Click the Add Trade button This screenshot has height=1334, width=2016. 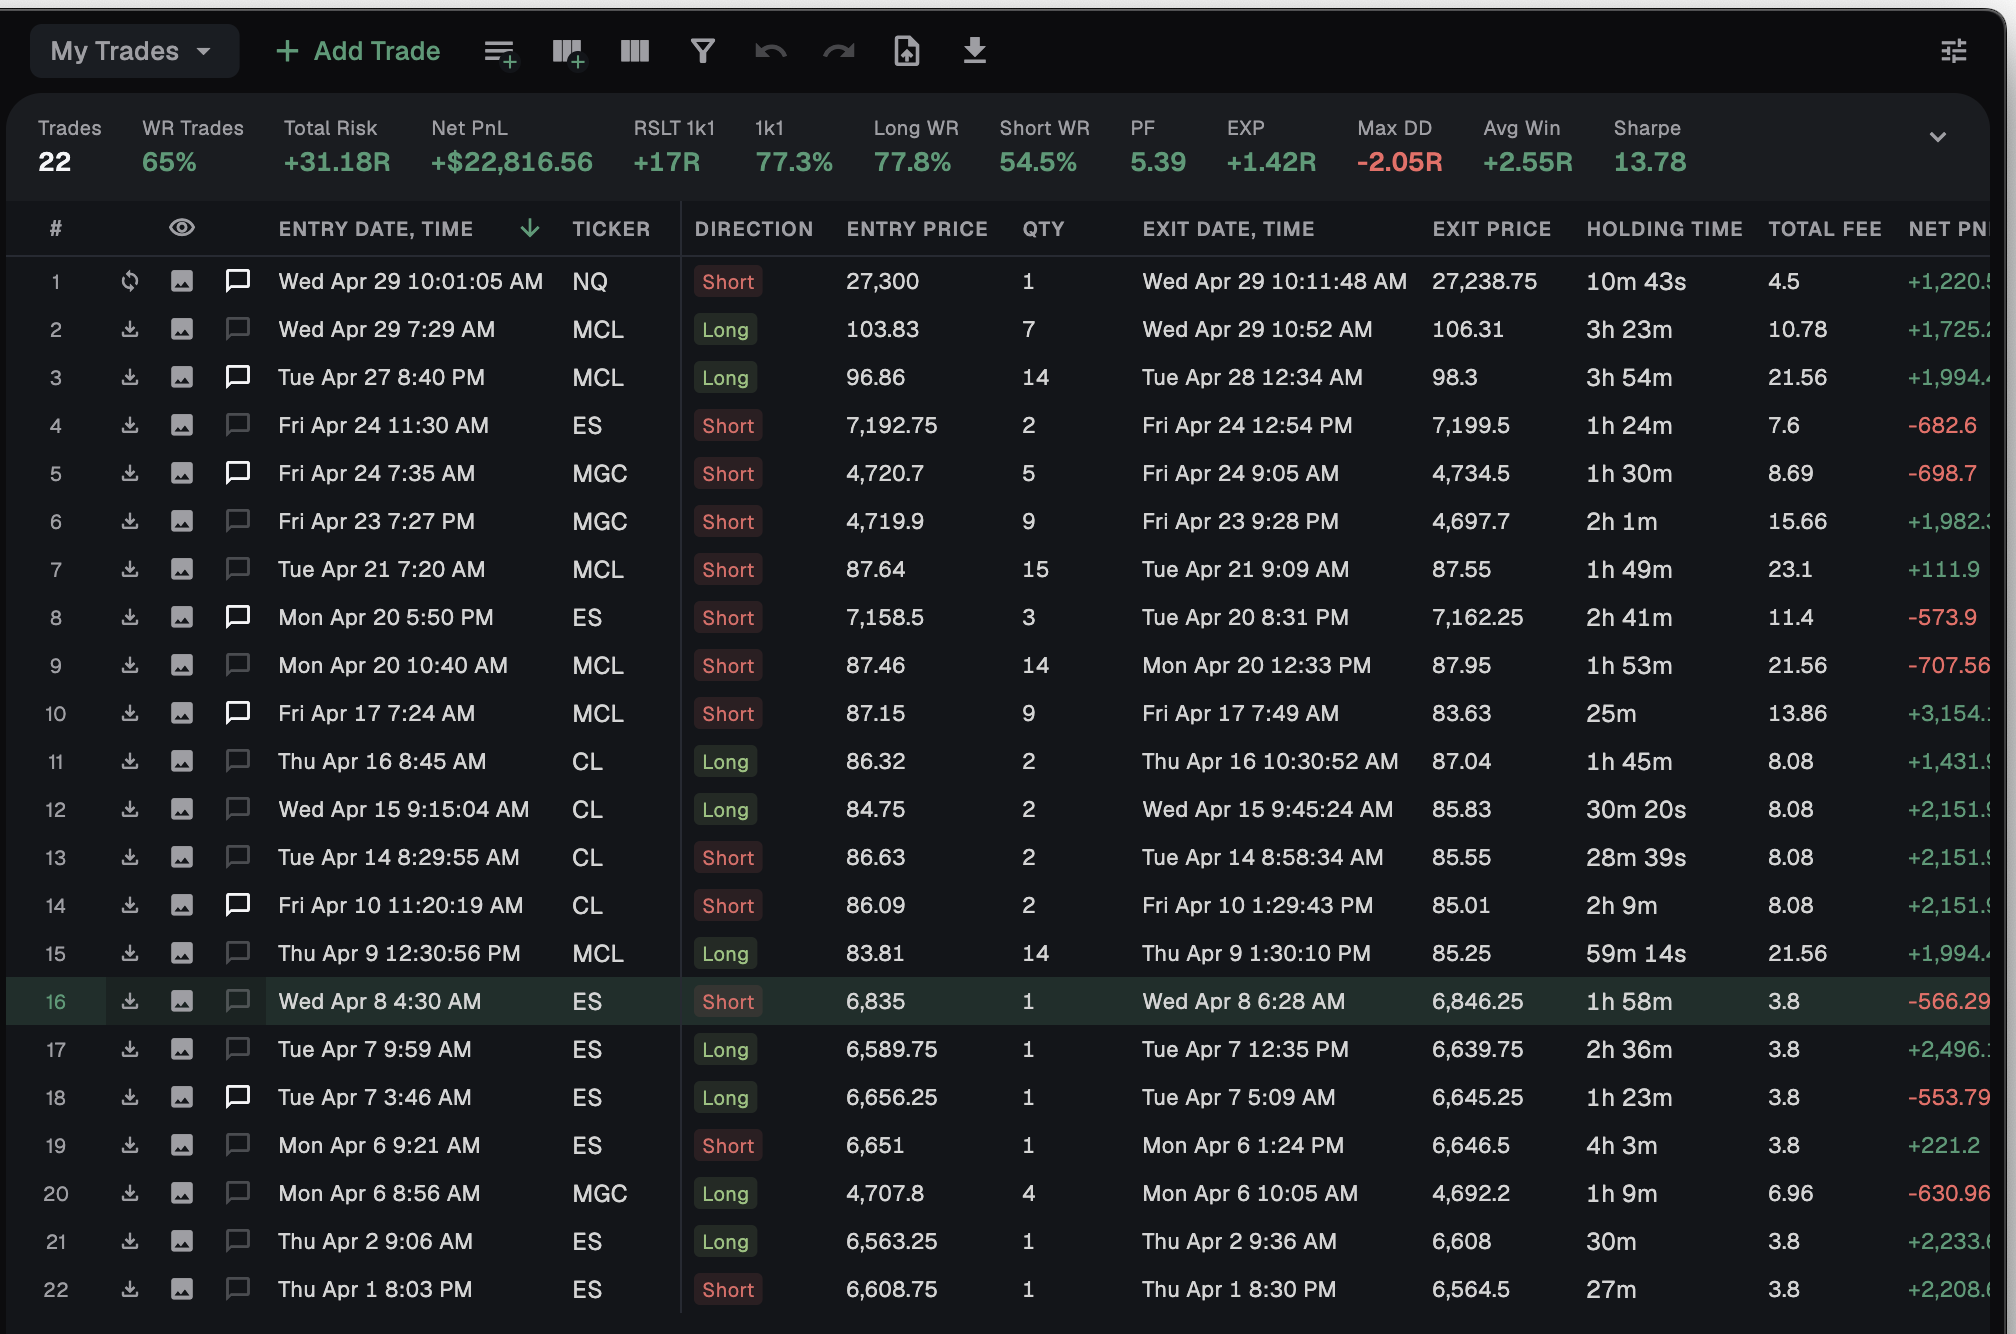point(358,51)
